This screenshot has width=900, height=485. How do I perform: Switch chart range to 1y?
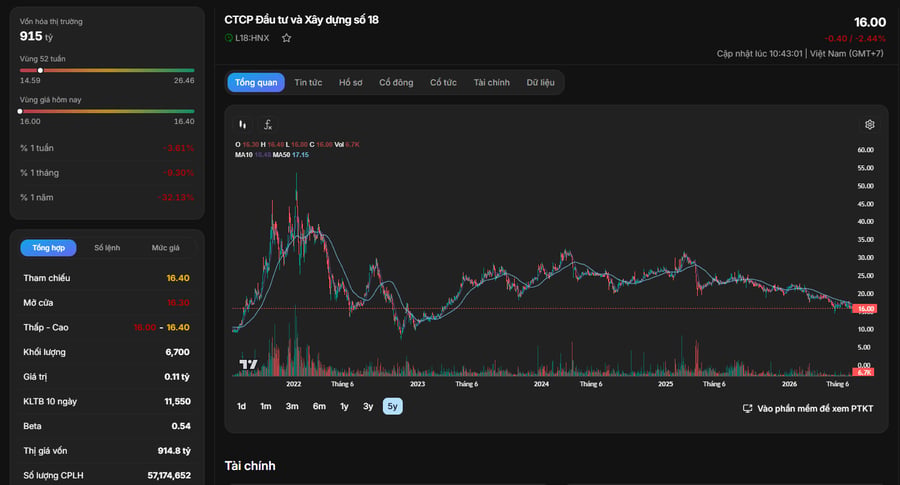344,406
